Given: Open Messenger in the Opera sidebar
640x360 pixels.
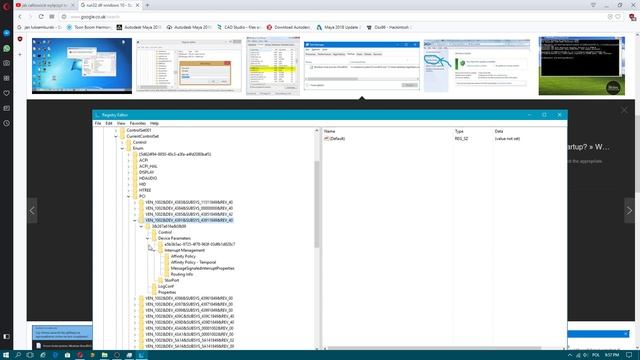Looking at the screenshot, I should point(7,33).
